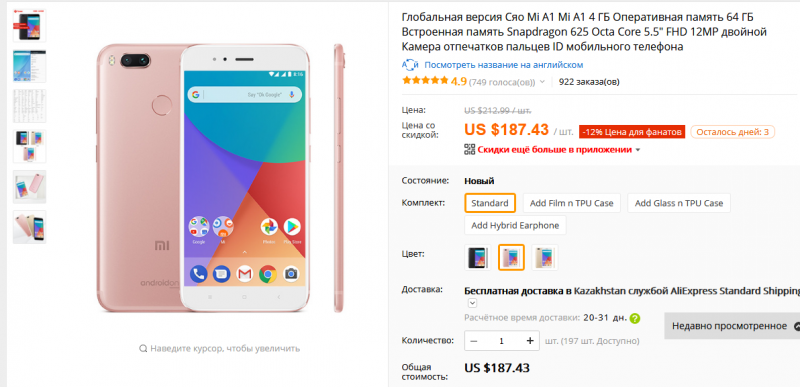Select the Standard bundle option
The image size is (800, 387).
(490, 203)
